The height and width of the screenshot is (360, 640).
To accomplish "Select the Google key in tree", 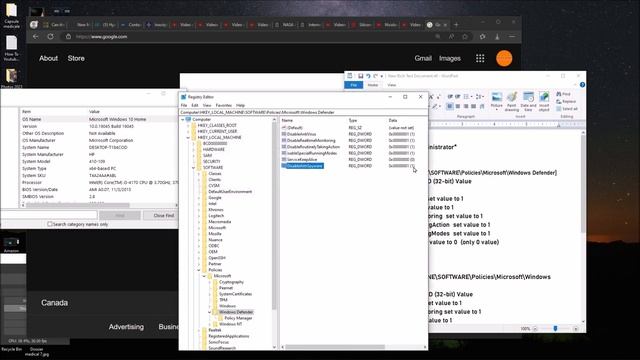I will [x=215, y=198].
